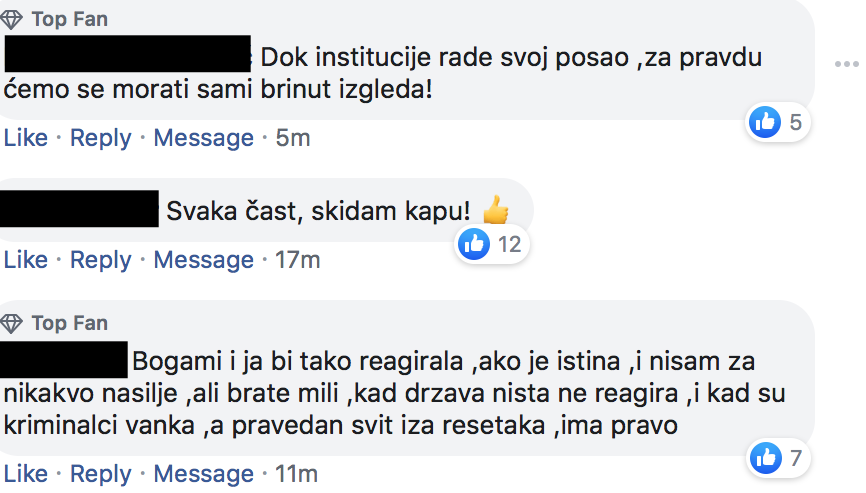Open the 11m timestamp link
This screenshot has height=493, width=866.
pyautogui.click(x=297, y=474)
